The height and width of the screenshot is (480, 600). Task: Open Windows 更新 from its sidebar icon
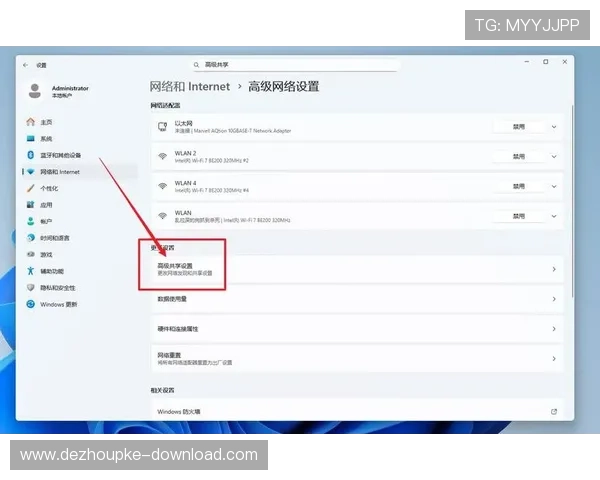pos(31,304)
